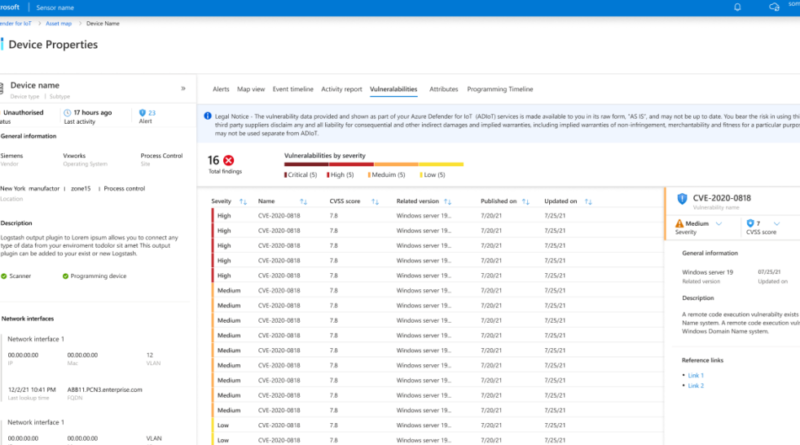Go to Asset map breadcrumb

point(59,23)
